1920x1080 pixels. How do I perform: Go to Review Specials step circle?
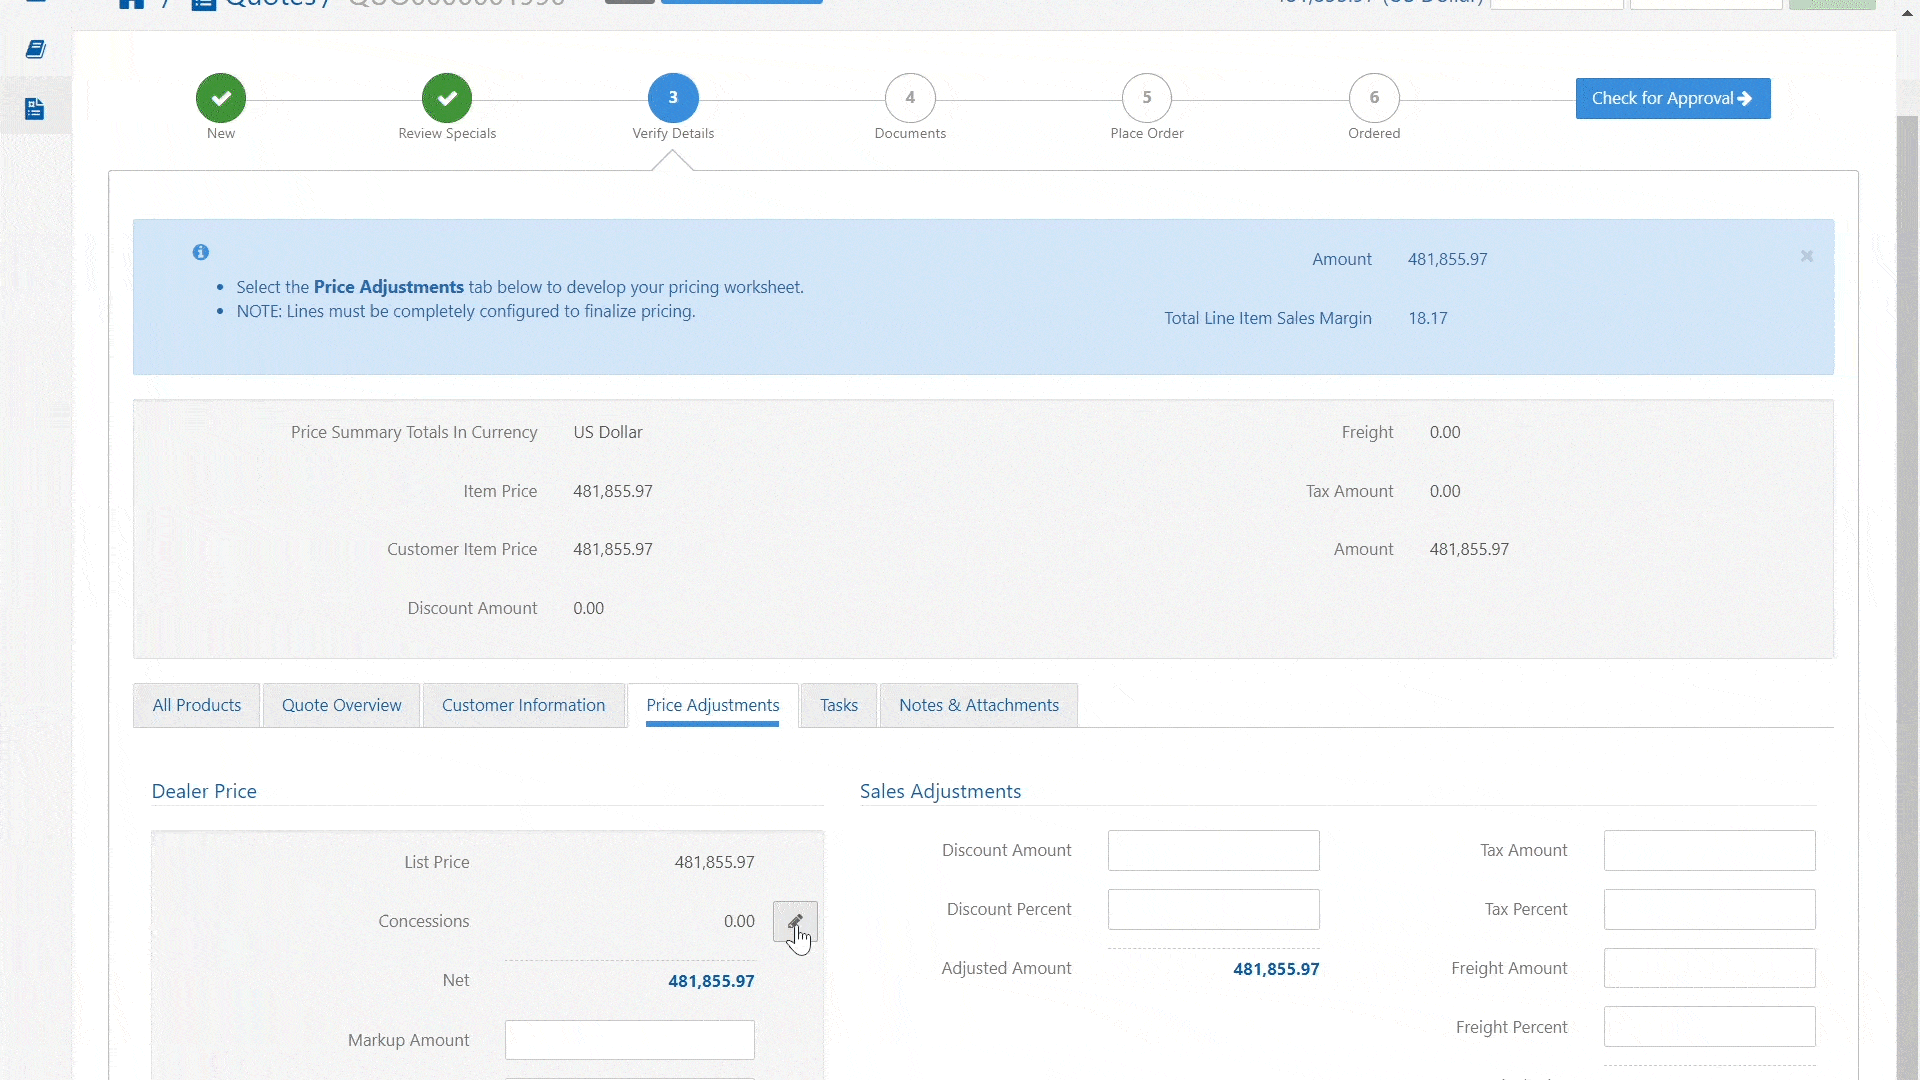[x=447, y=98]
